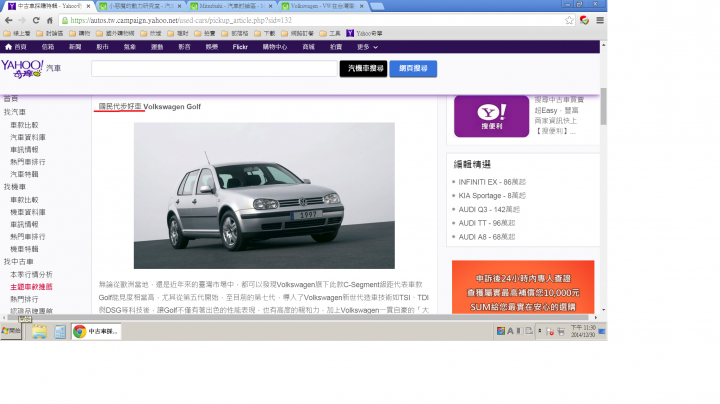The width and height of the screenshot is (720, 404).
Task: Open 購物中心 in the Yahoo navbar
Action: point(275,47)
